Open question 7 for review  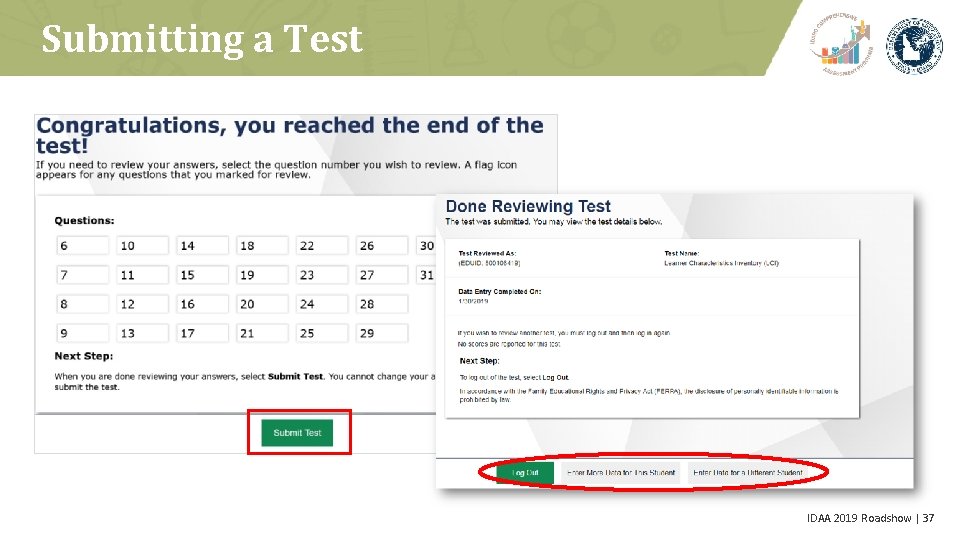coord(83,275)
